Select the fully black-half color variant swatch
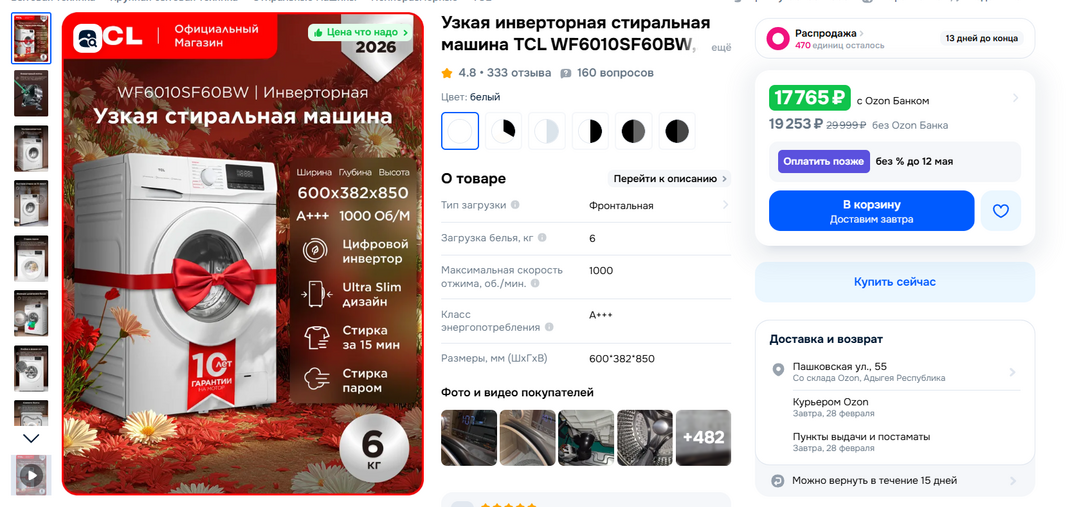This screenshot has width=1090, height=507. click(589, 131)
